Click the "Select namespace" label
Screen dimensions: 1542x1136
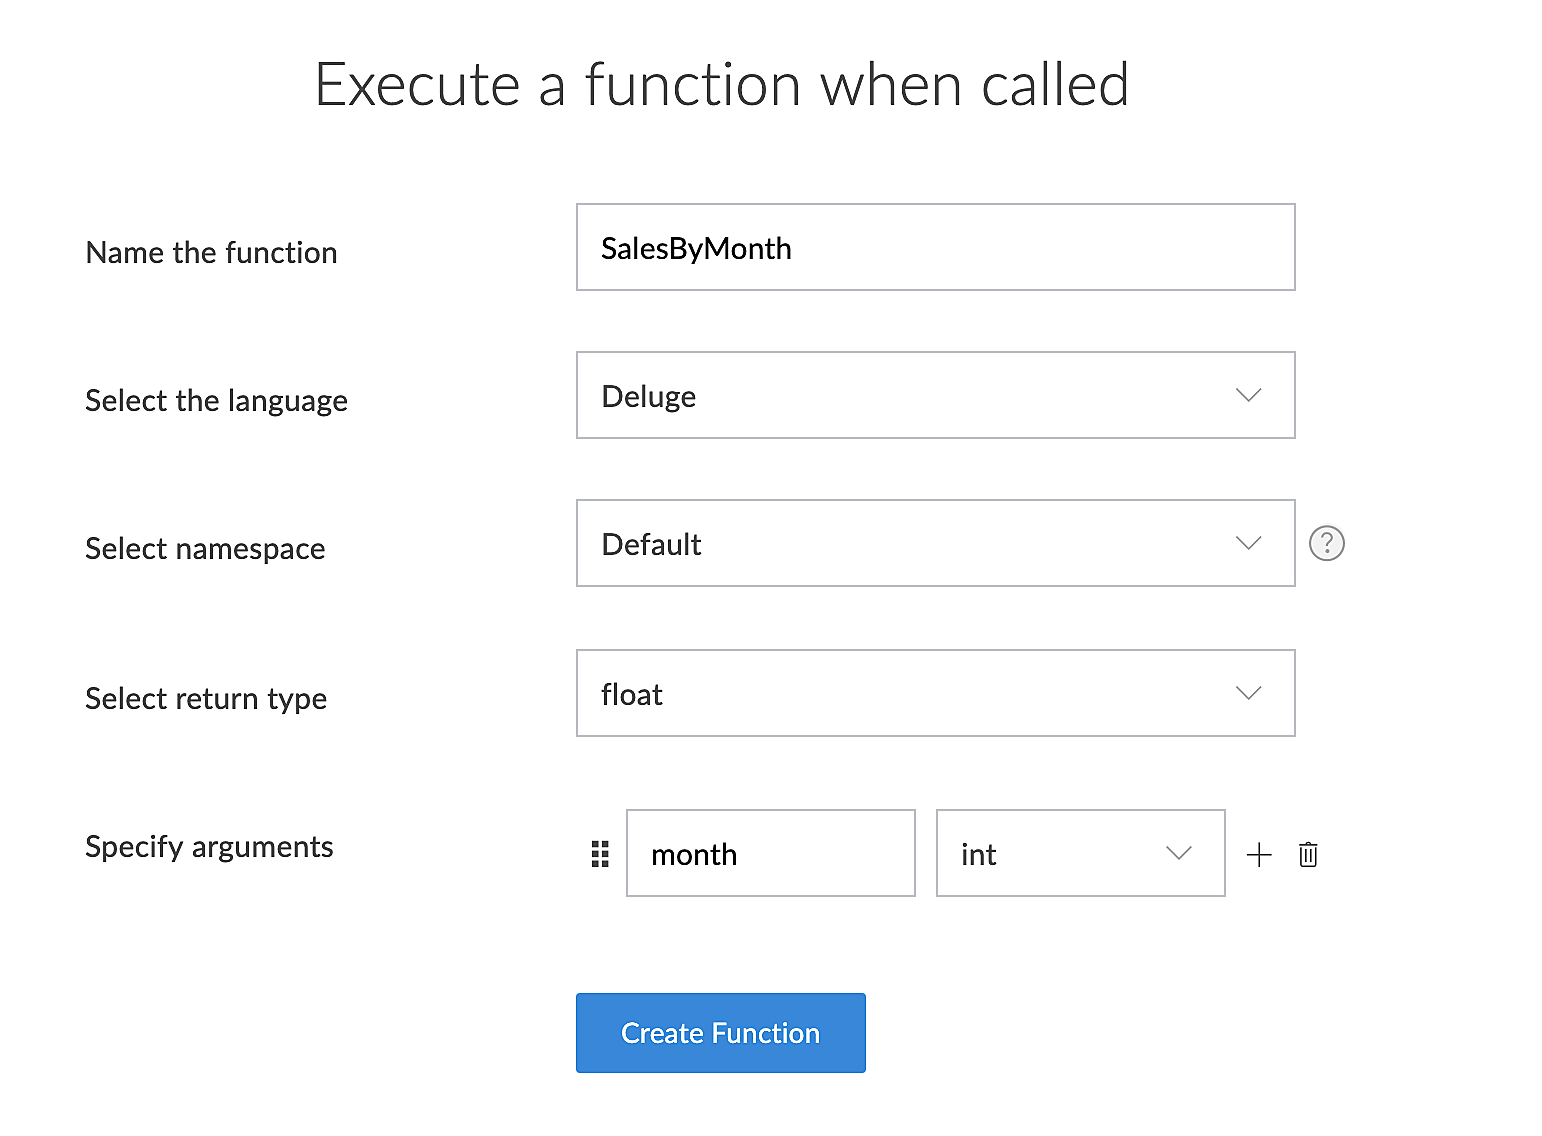[205, 548]
